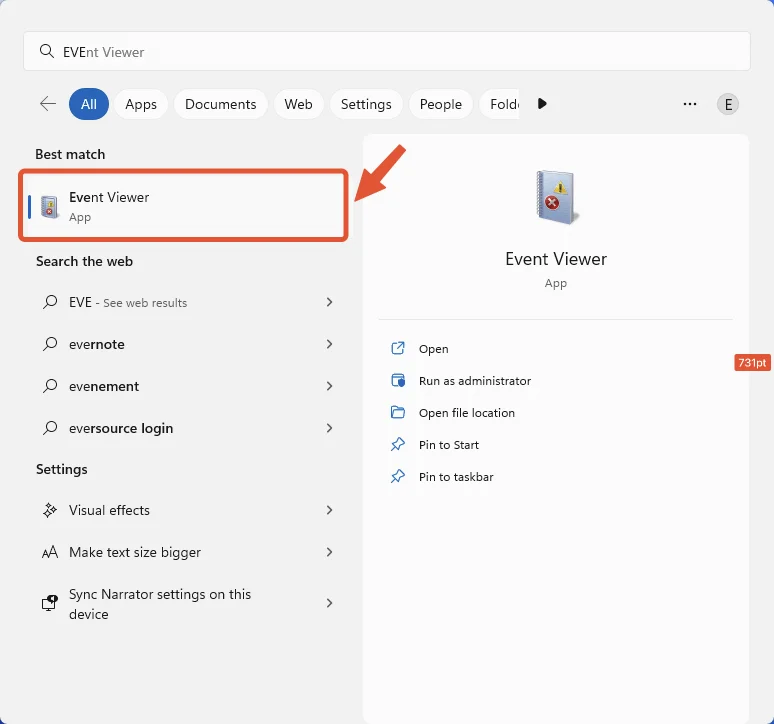This screenshot has width=774, height=724.
Task: Click the magnifier icon beside eversource login
Action: point(50,428)
